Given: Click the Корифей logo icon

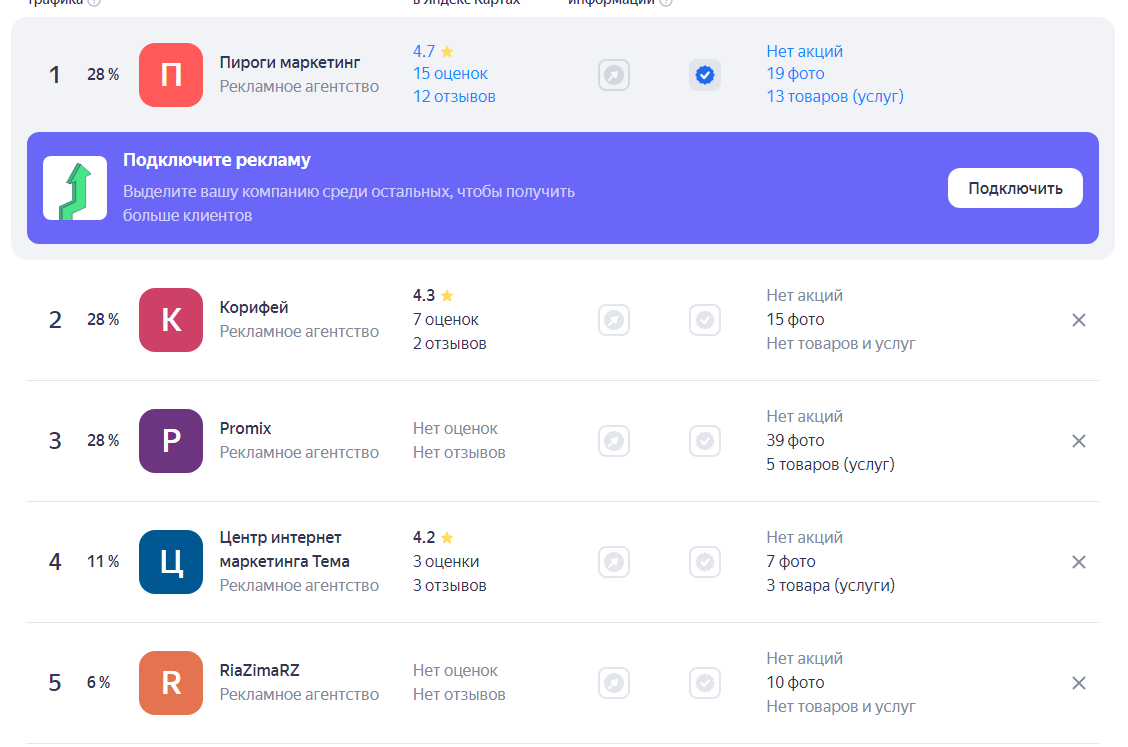Looking at the screenshot, I should click(x=170, y=320).
